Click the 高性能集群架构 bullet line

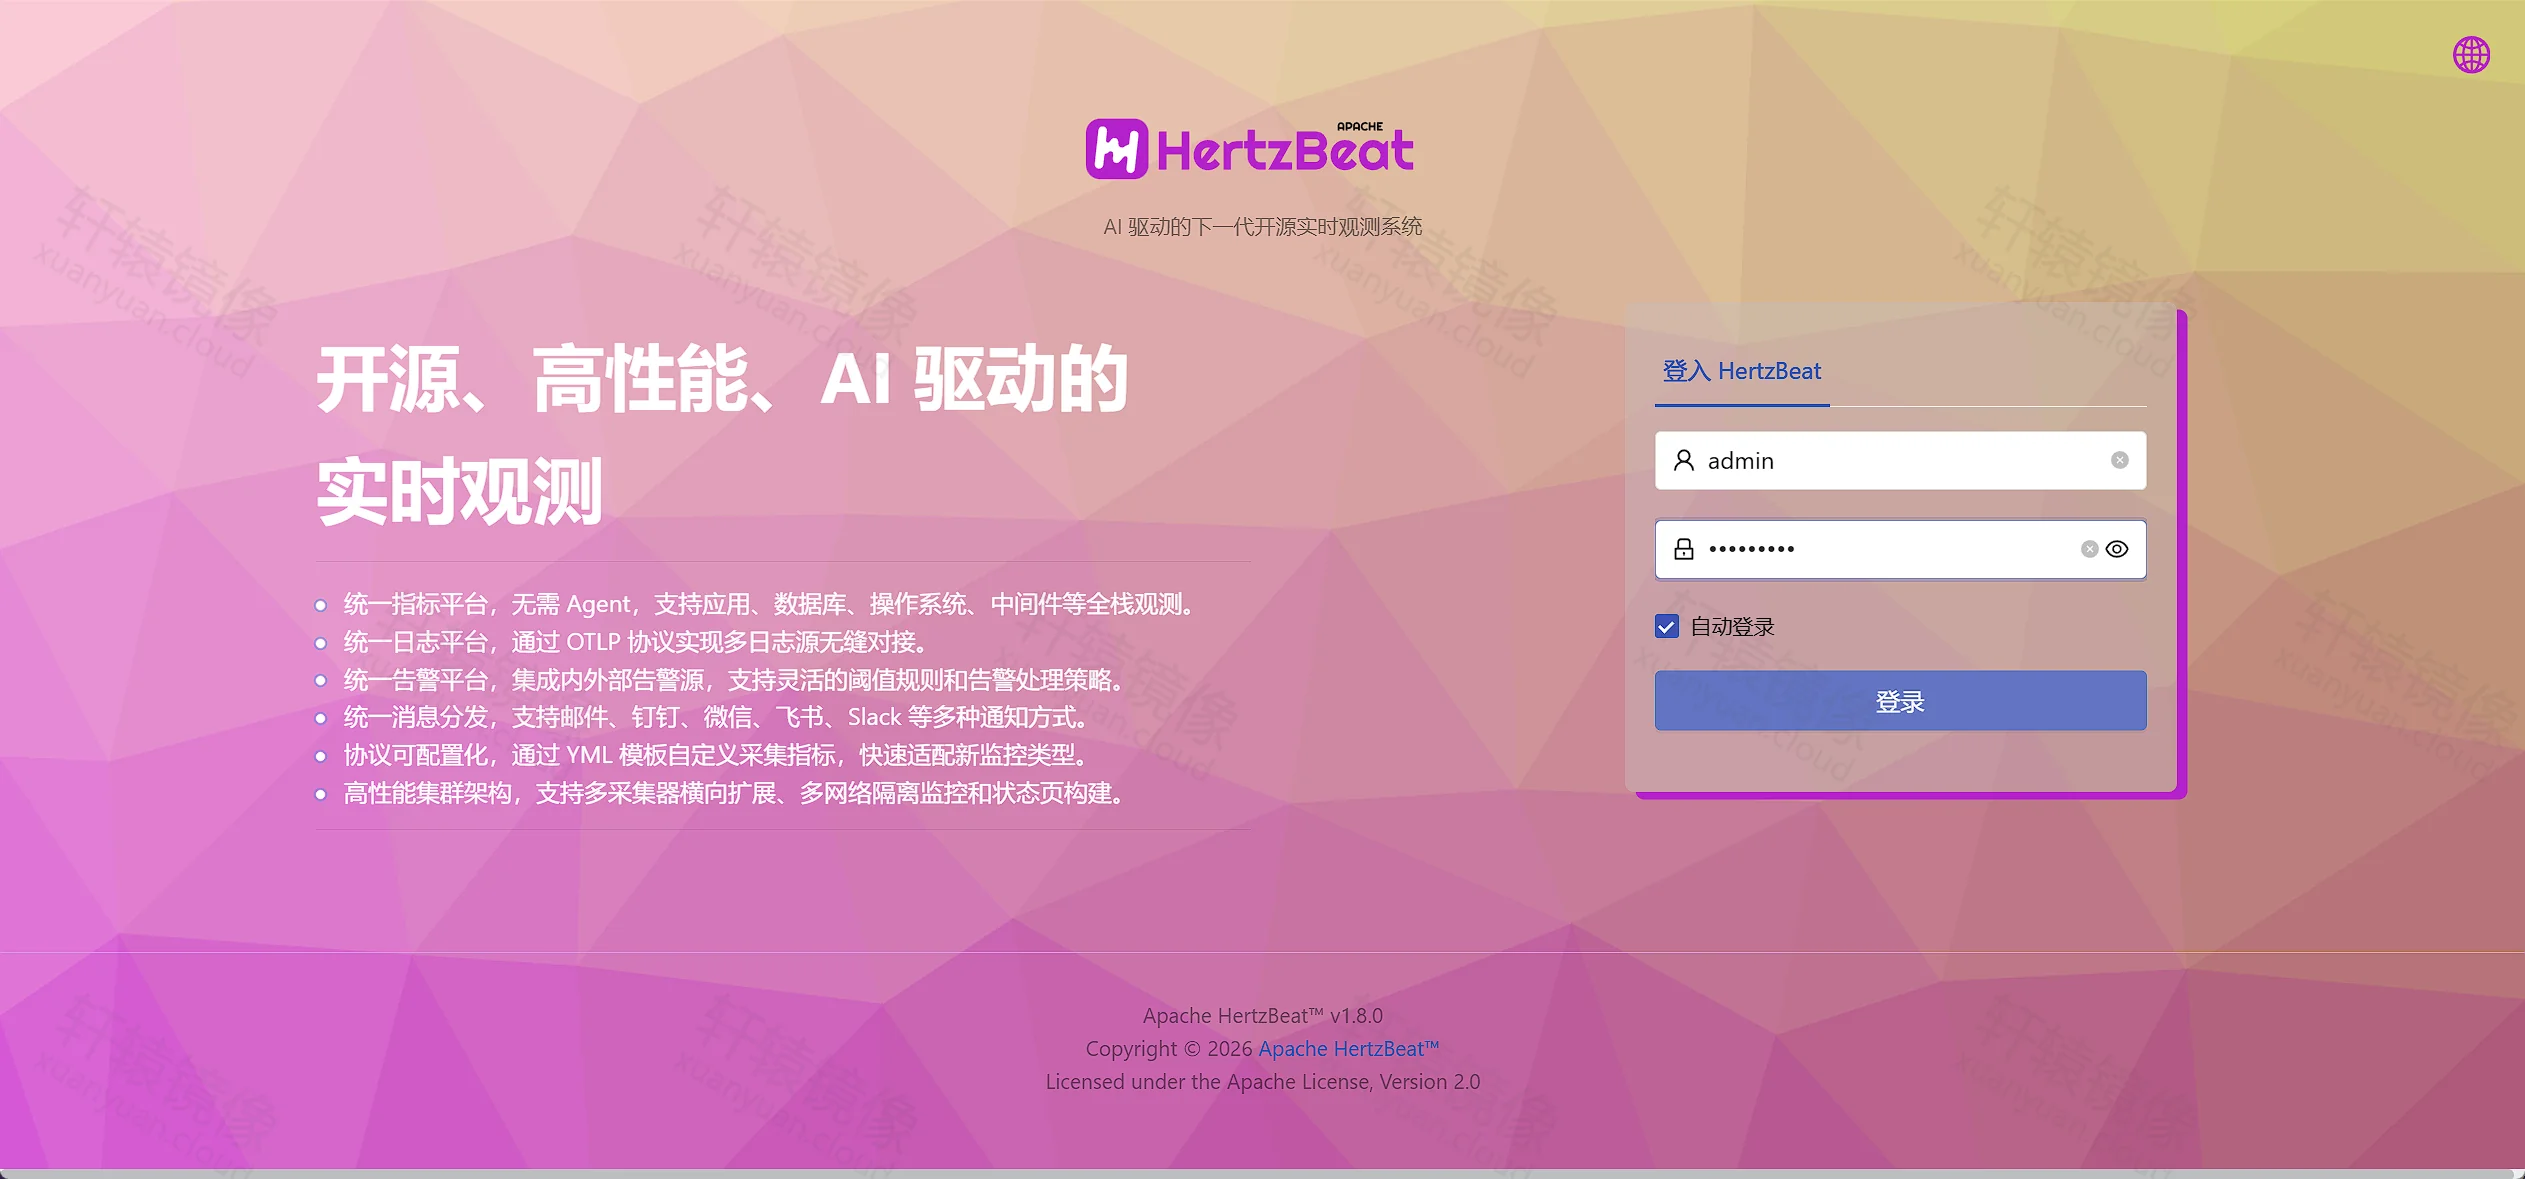(x=735, y=793)
